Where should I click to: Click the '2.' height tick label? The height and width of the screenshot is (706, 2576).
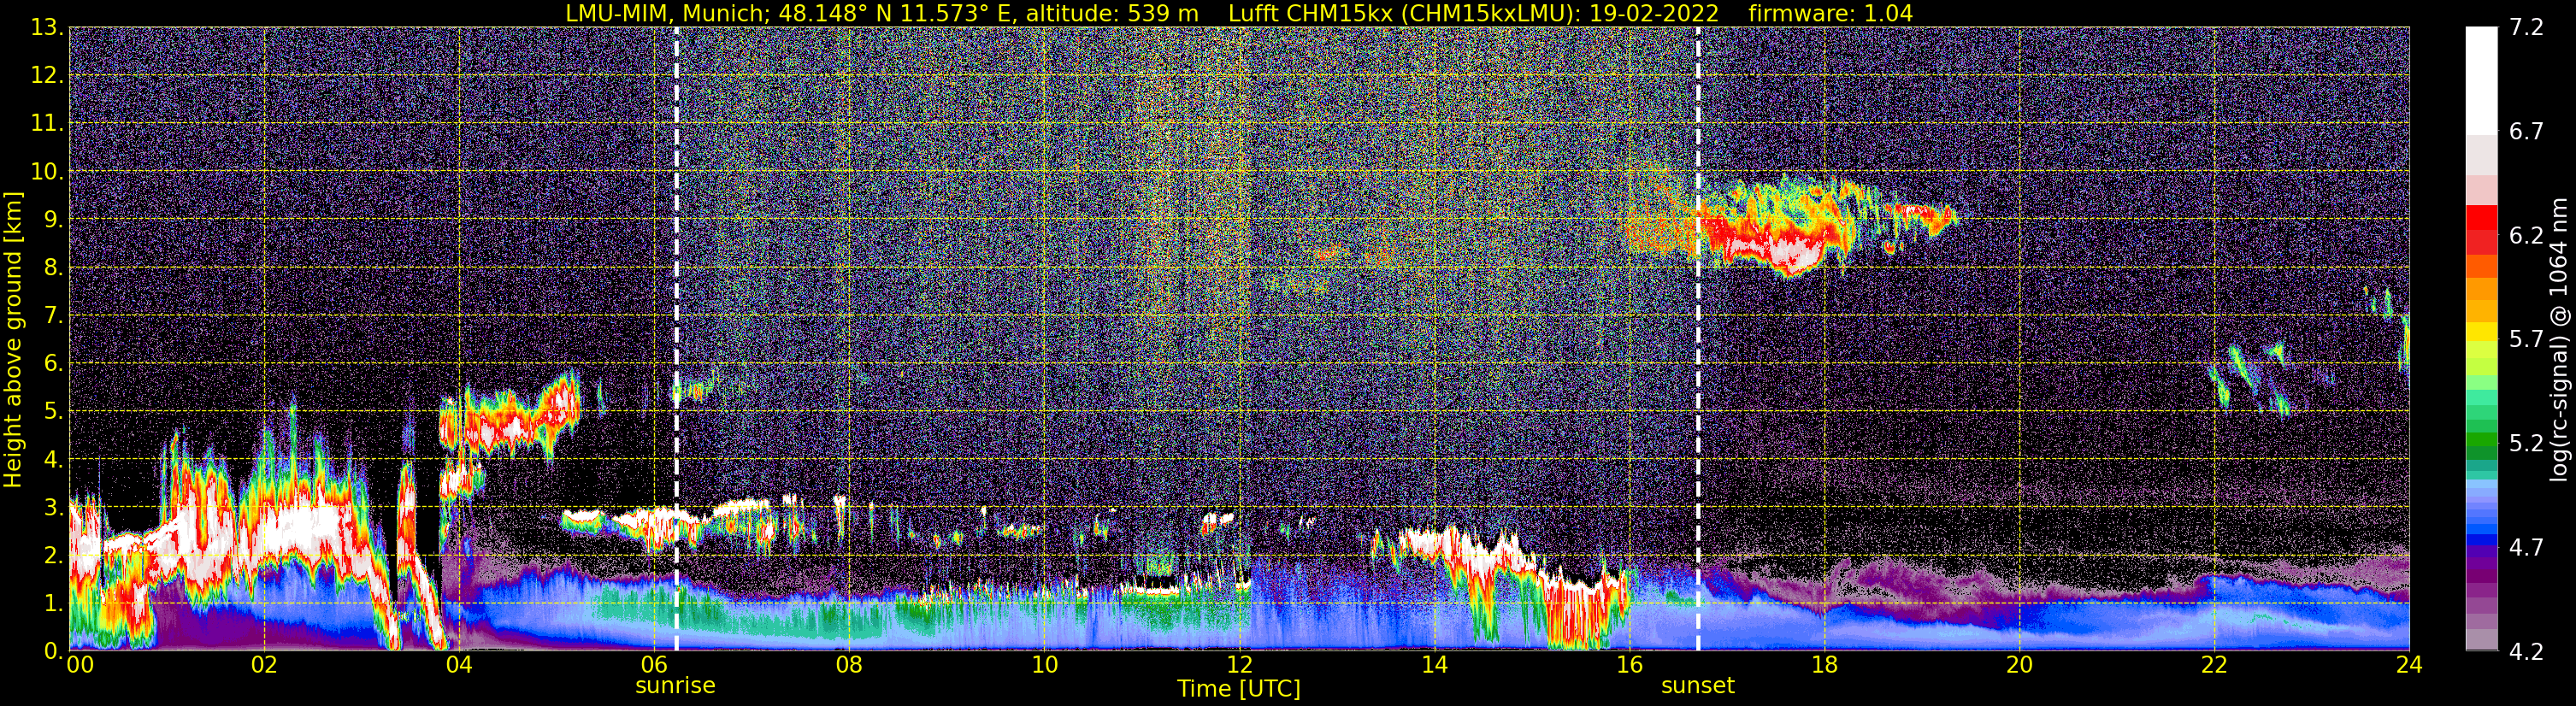[x=53, y=555]
